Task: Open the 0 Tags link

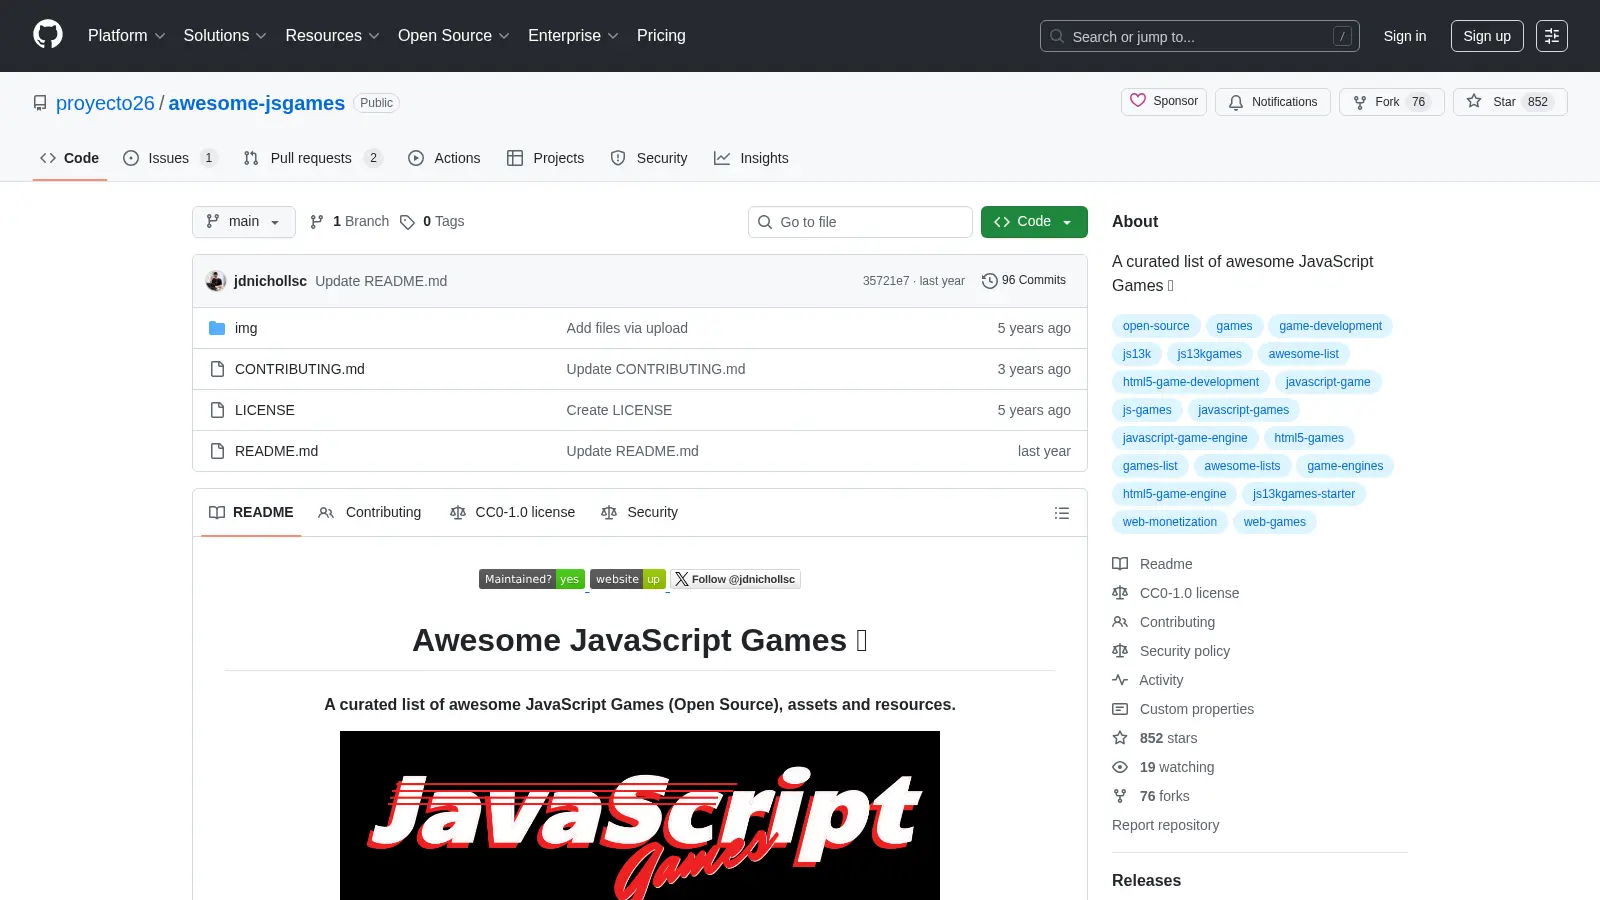Action: point(432,222)
